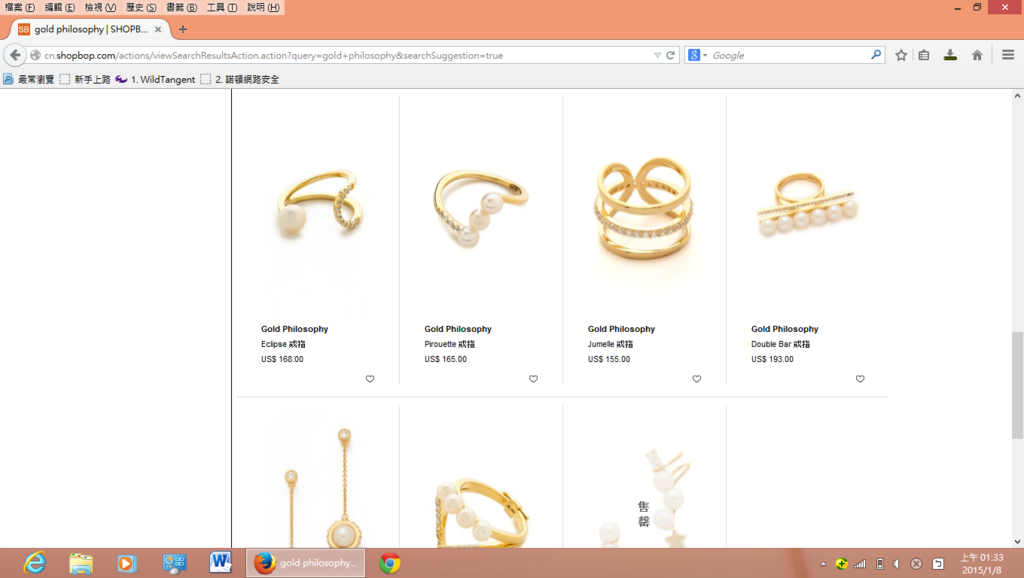The image size is (1024, 578).
Task: Reload the page with refresh icon
Action: tap(670, 56)
